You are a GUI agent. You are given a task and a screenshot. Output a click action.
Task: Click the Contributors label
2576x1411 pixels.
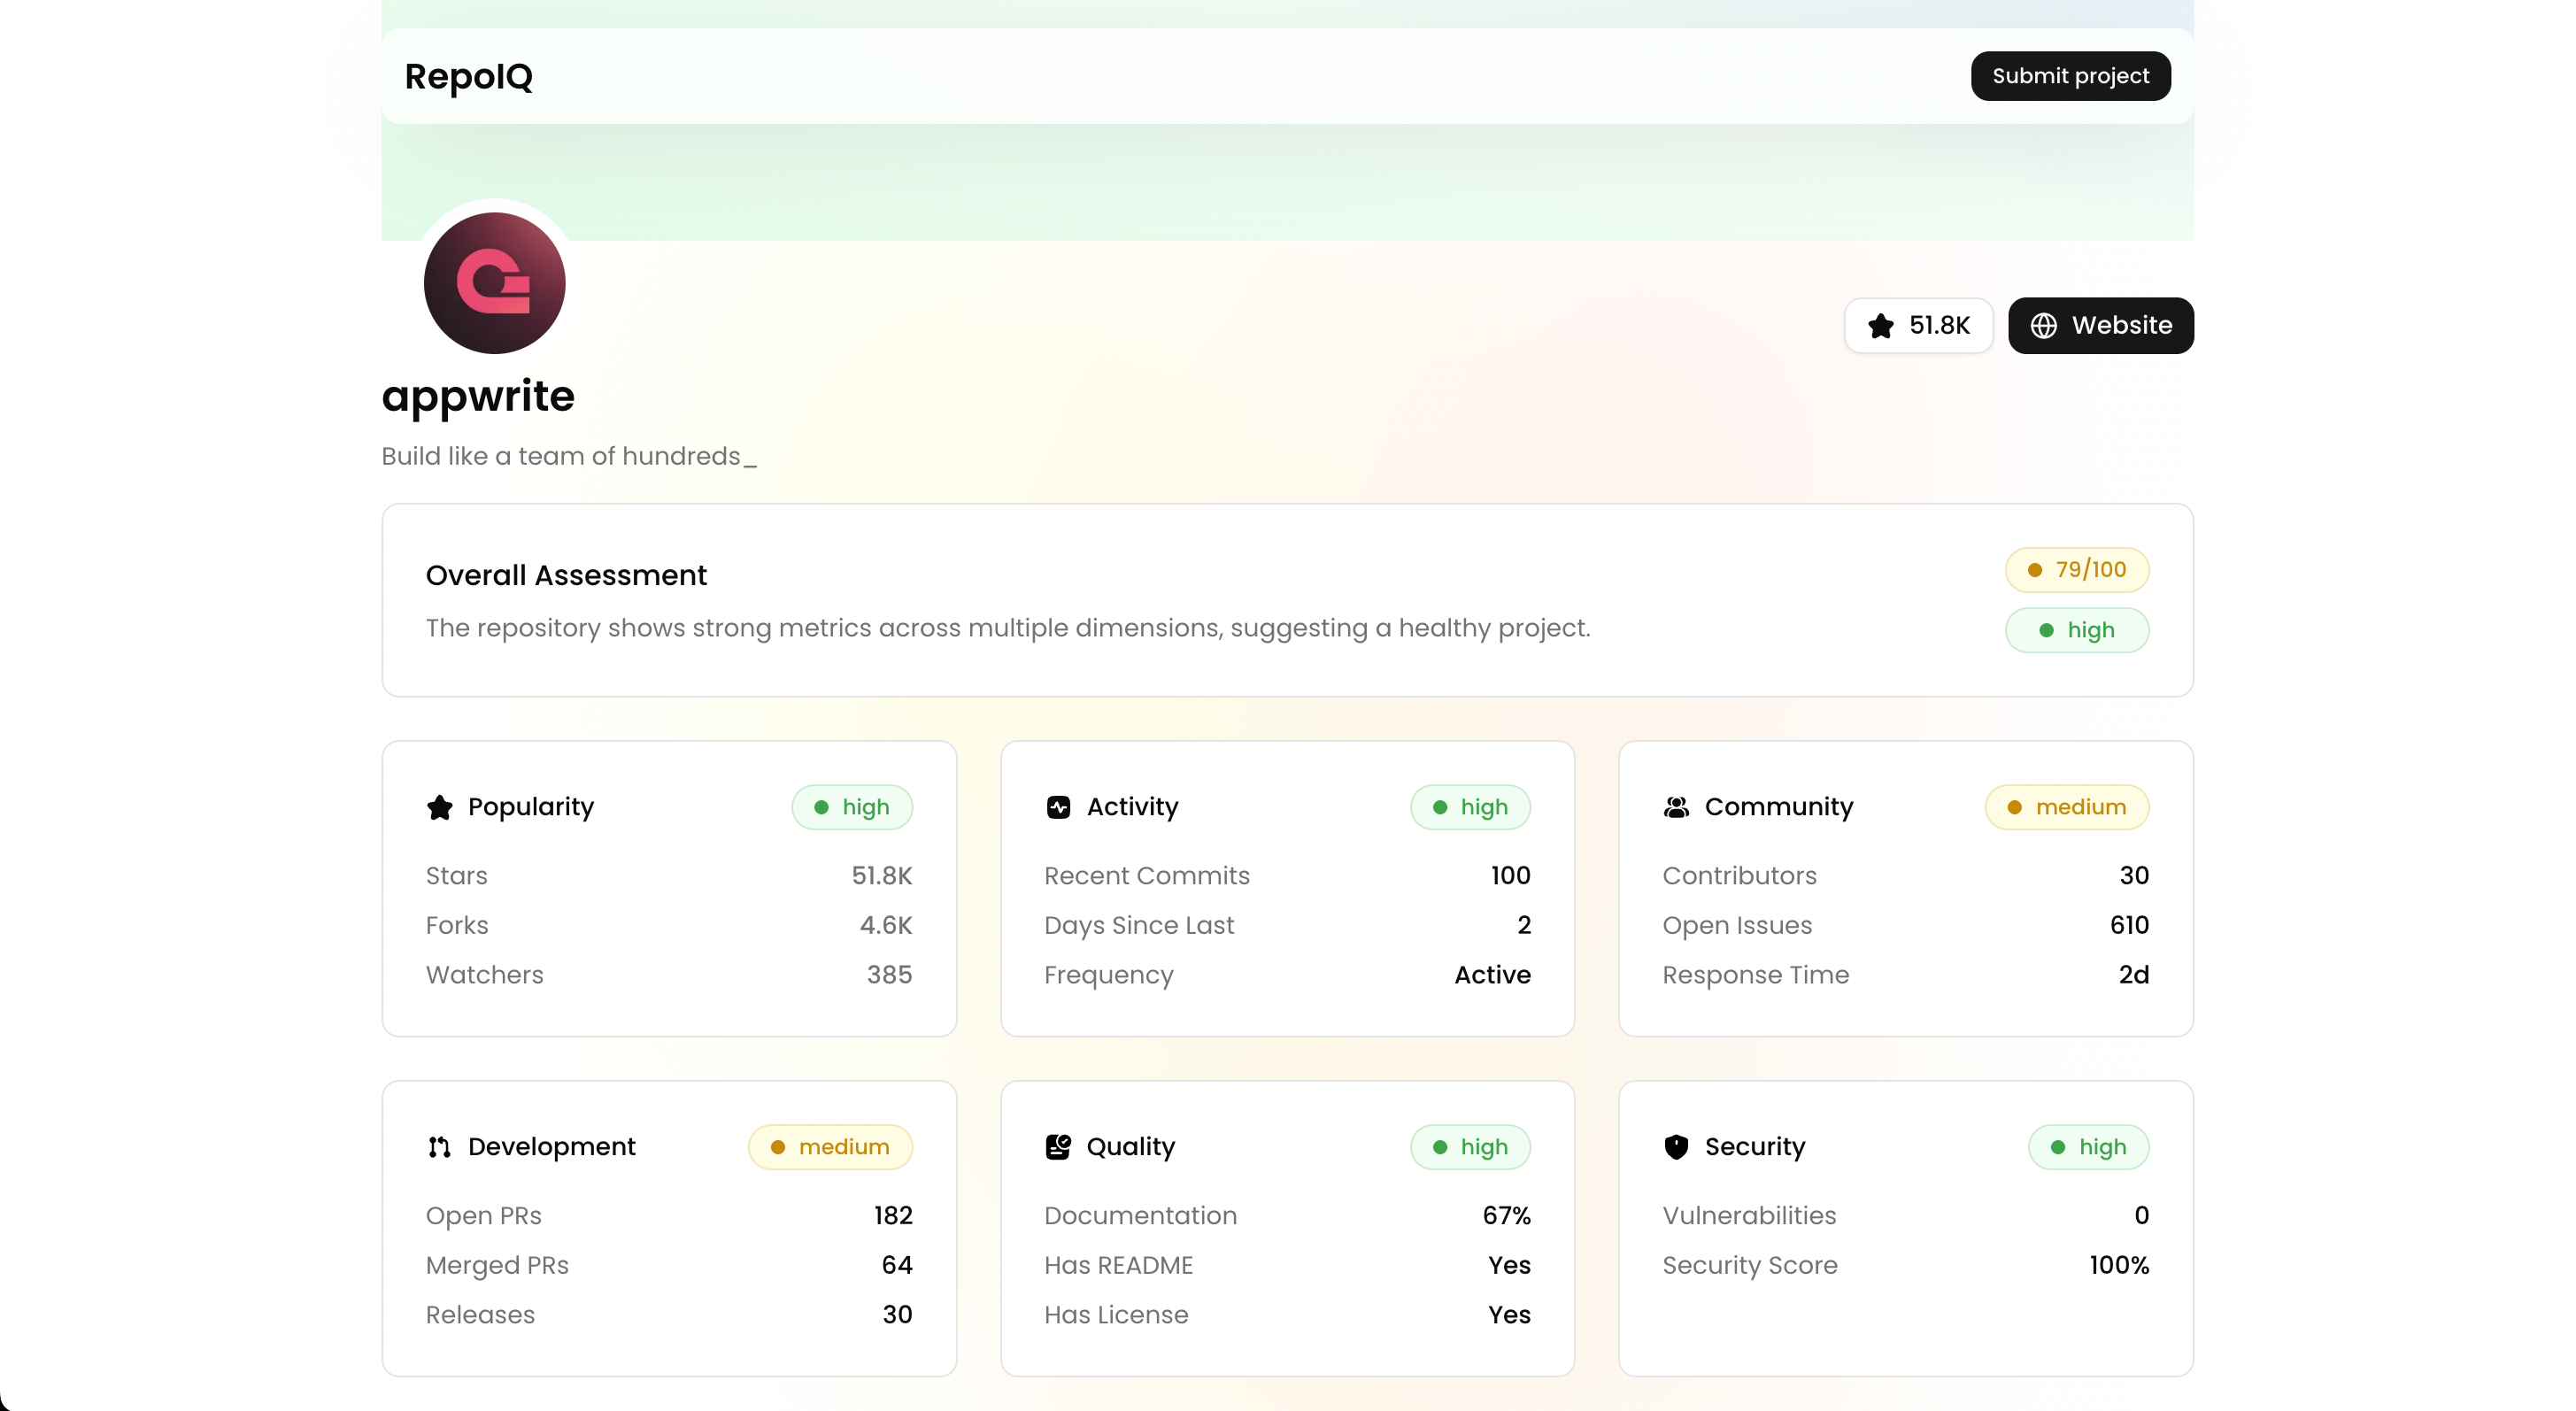[x=1739, y=875]
